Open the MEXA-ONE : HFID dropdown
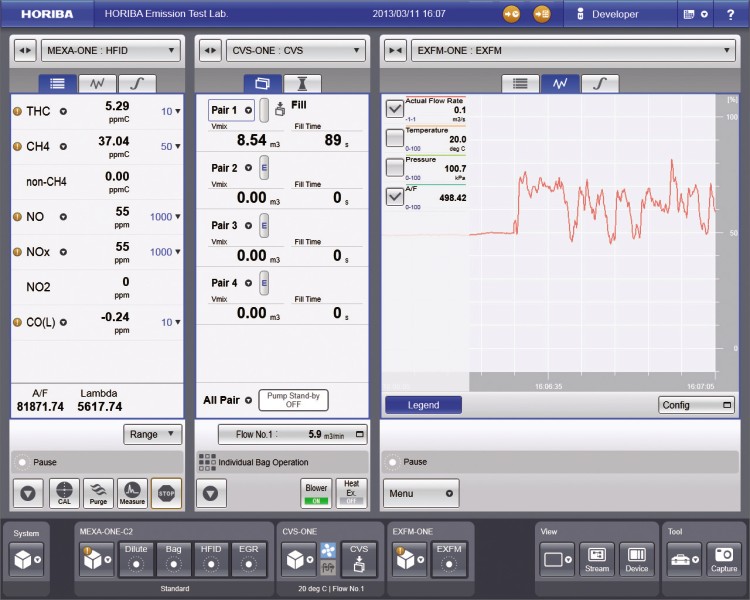The width and height of the screenshot is (750, 600). pyautogui.click(x=111, y=50)
